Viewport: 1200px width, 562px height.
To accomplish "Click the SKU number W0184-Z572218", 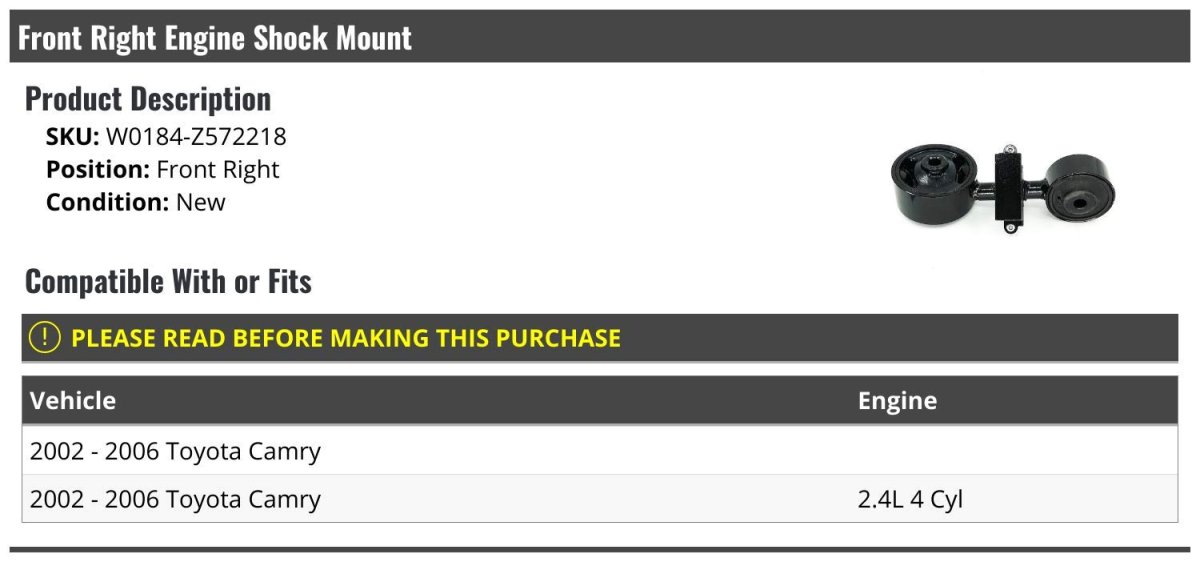I will click(196, 137).
